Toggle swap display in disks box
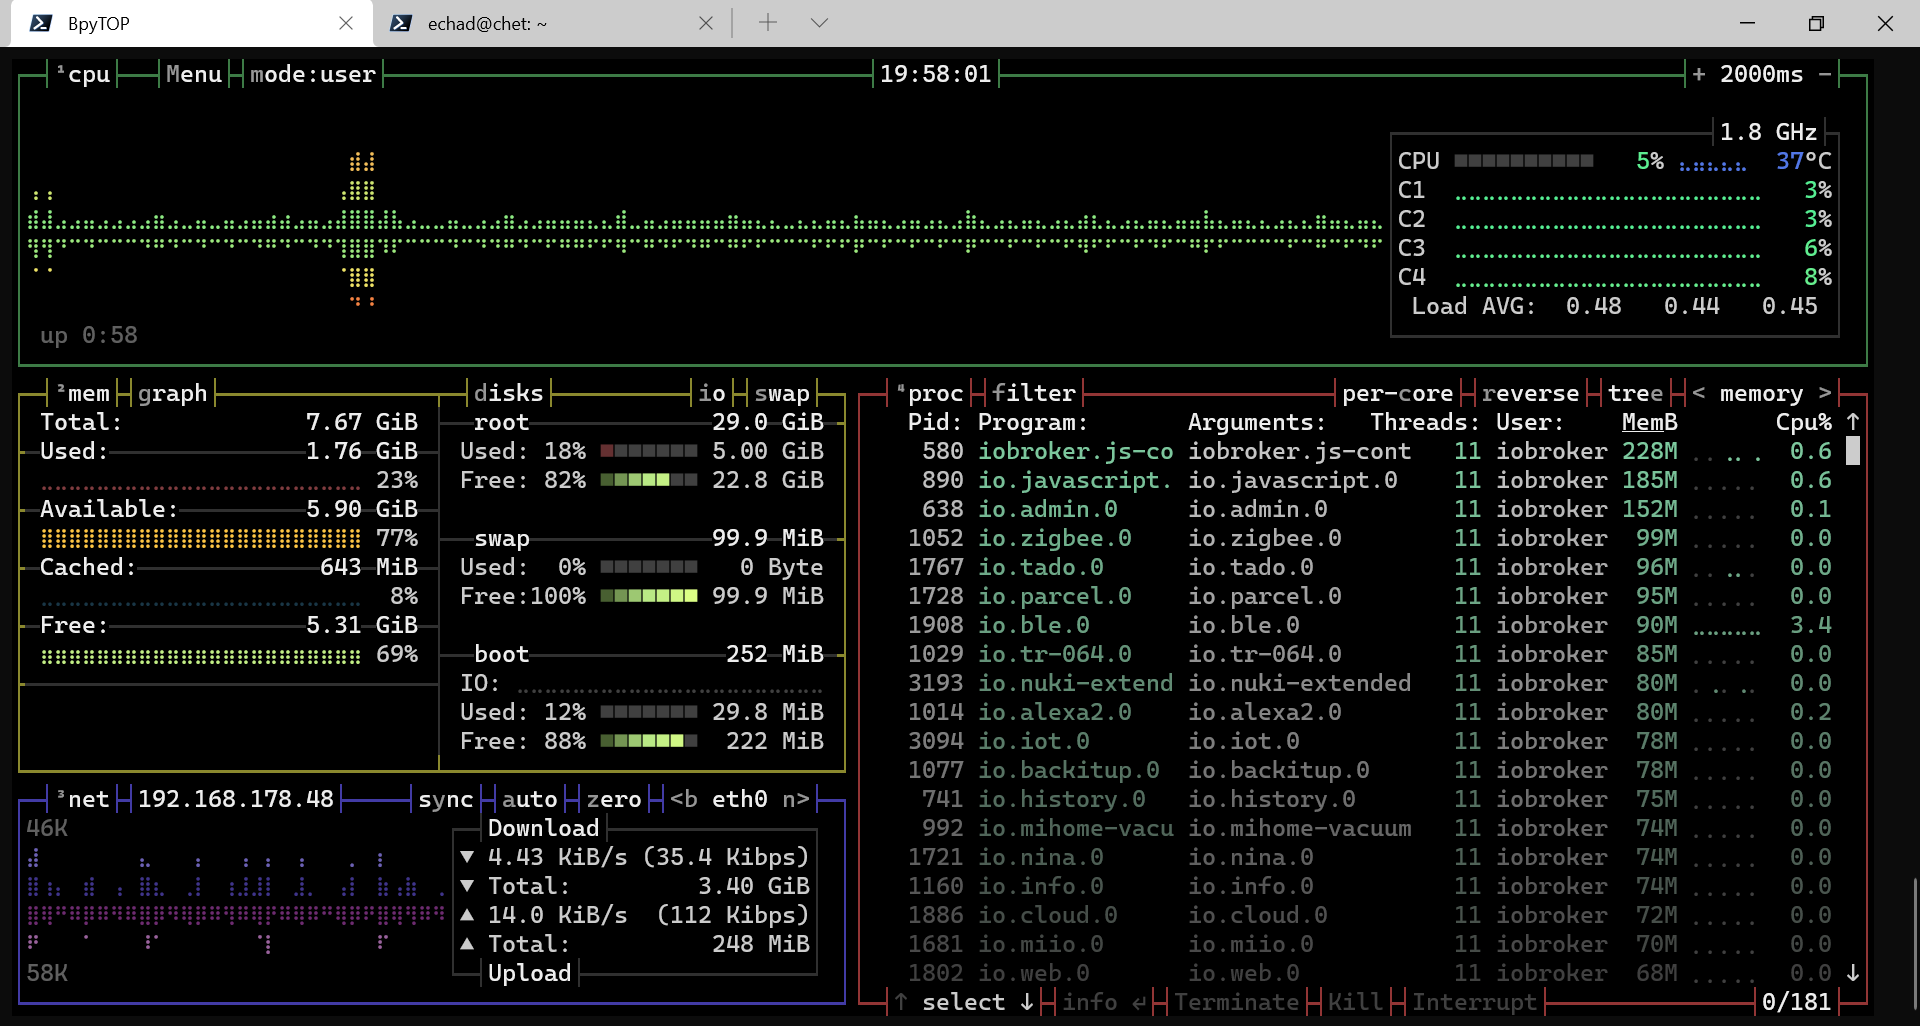 (782, 393)
